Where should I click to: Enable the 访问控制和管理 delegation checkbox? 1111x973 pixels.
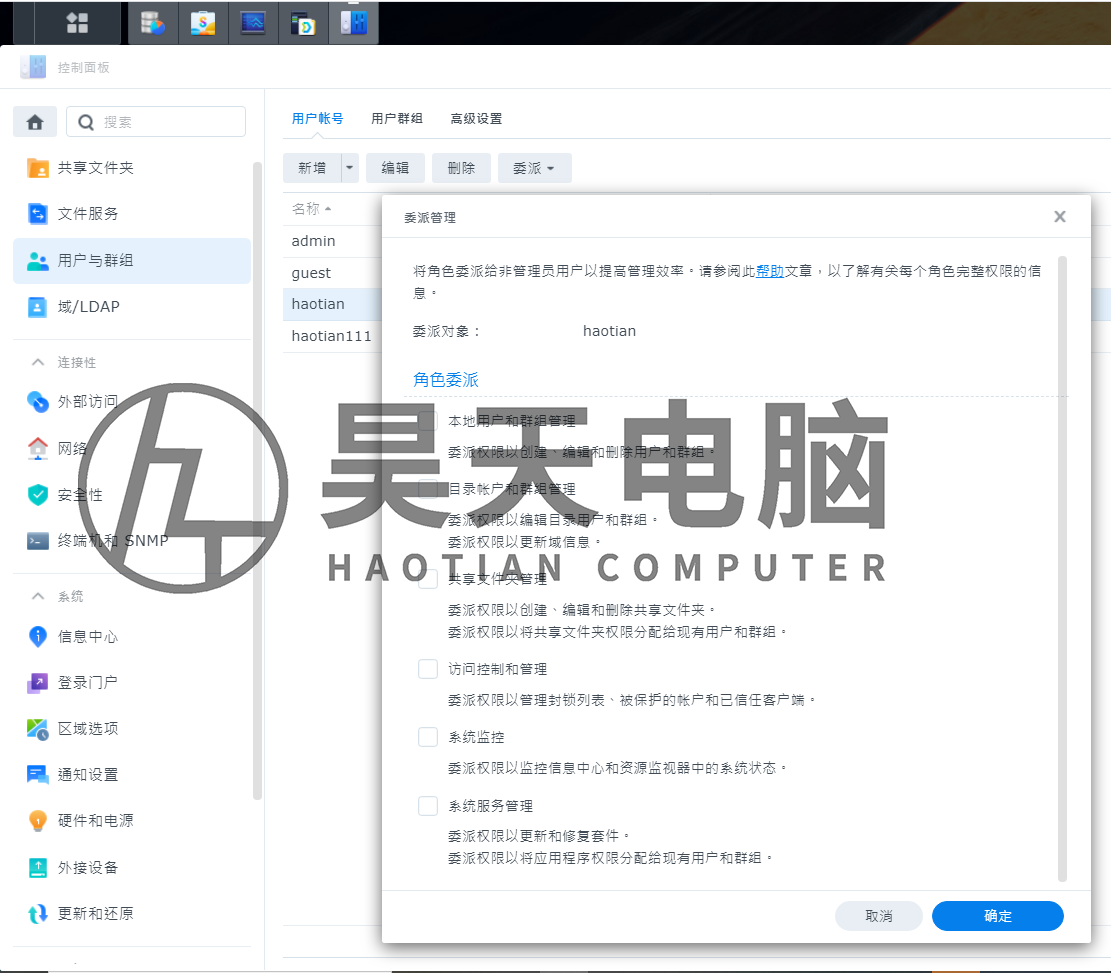(x=428, y=668)
